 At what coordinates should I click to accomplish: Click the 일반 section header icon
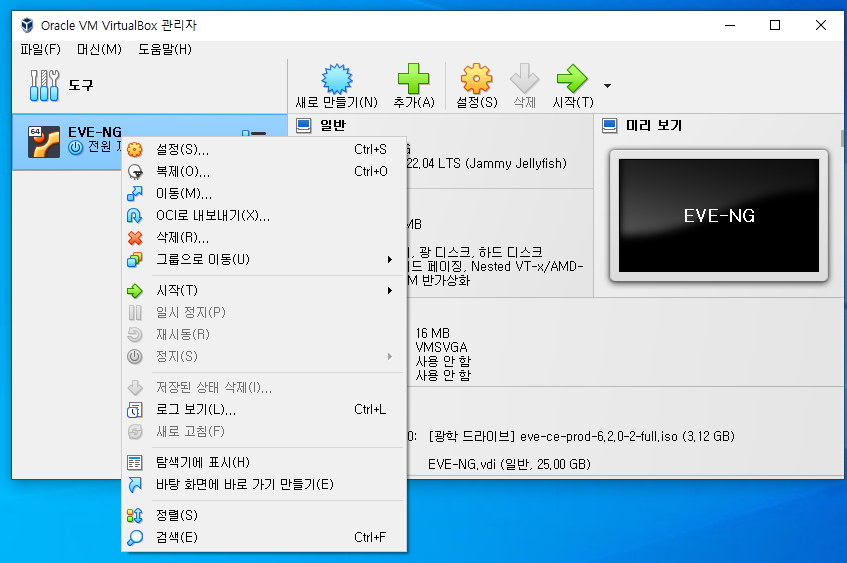pos(304,126)
